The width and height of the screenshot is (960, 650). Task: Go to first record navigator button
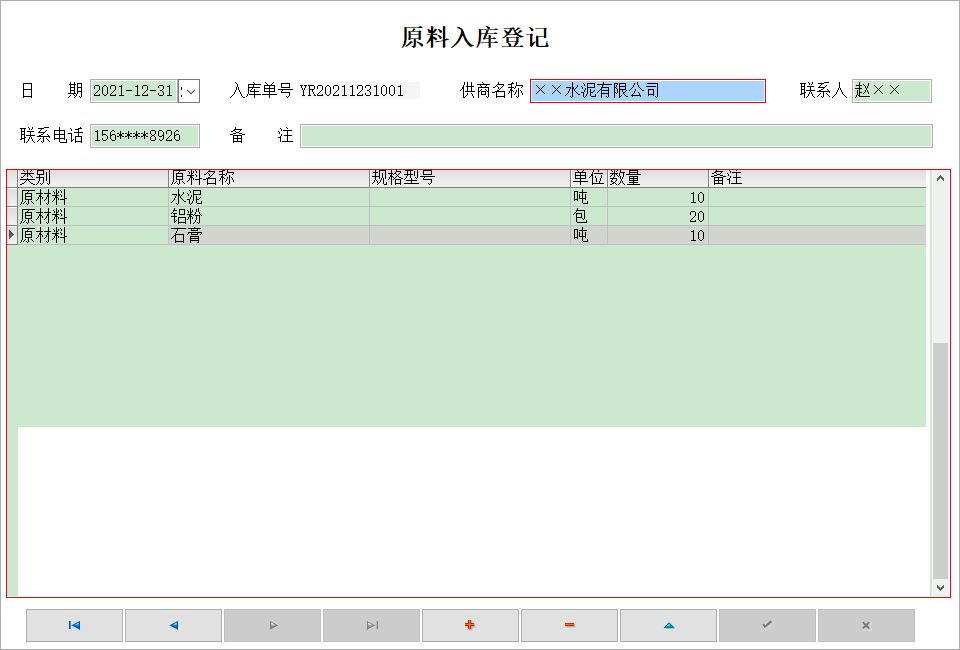[74, 625]
